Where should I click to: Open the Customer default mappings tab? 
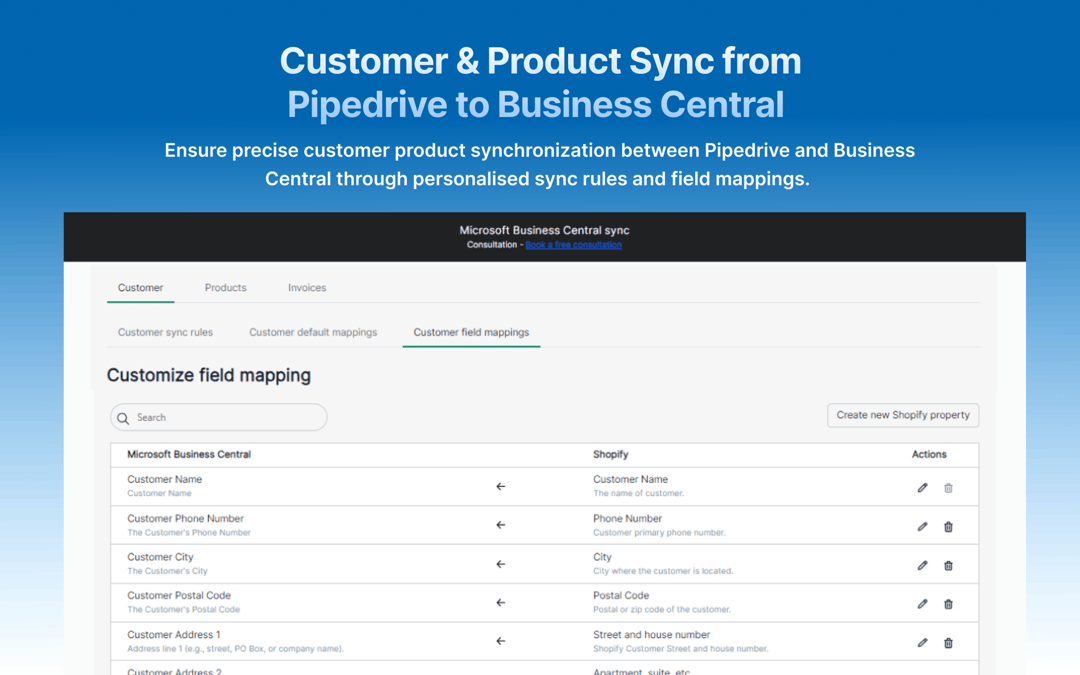click(x=313, y=331)
